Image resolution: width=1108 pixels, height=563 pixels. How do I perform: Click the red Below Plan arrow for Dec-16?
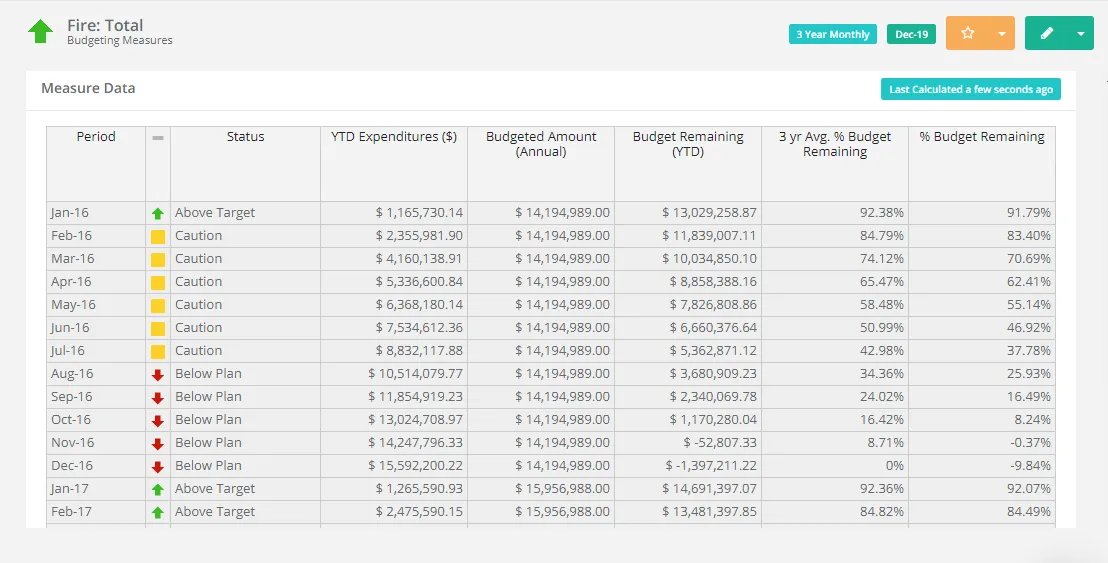click(157, 466)
